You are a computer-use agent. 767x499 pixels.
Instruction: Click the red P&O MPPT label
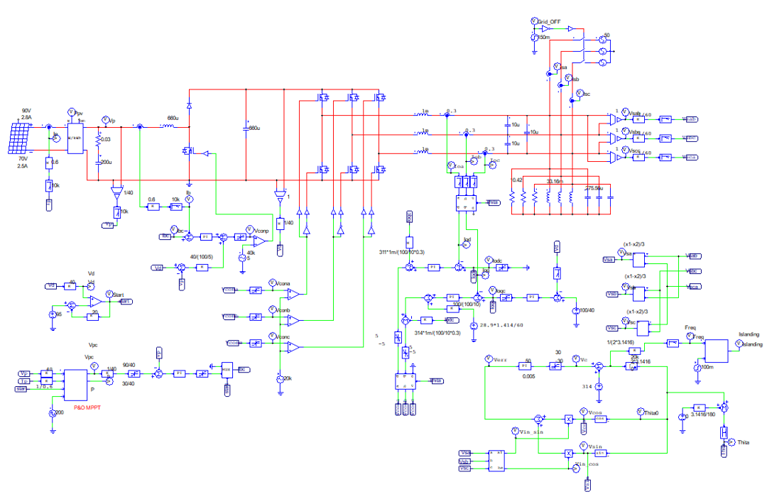click(87, 408)
